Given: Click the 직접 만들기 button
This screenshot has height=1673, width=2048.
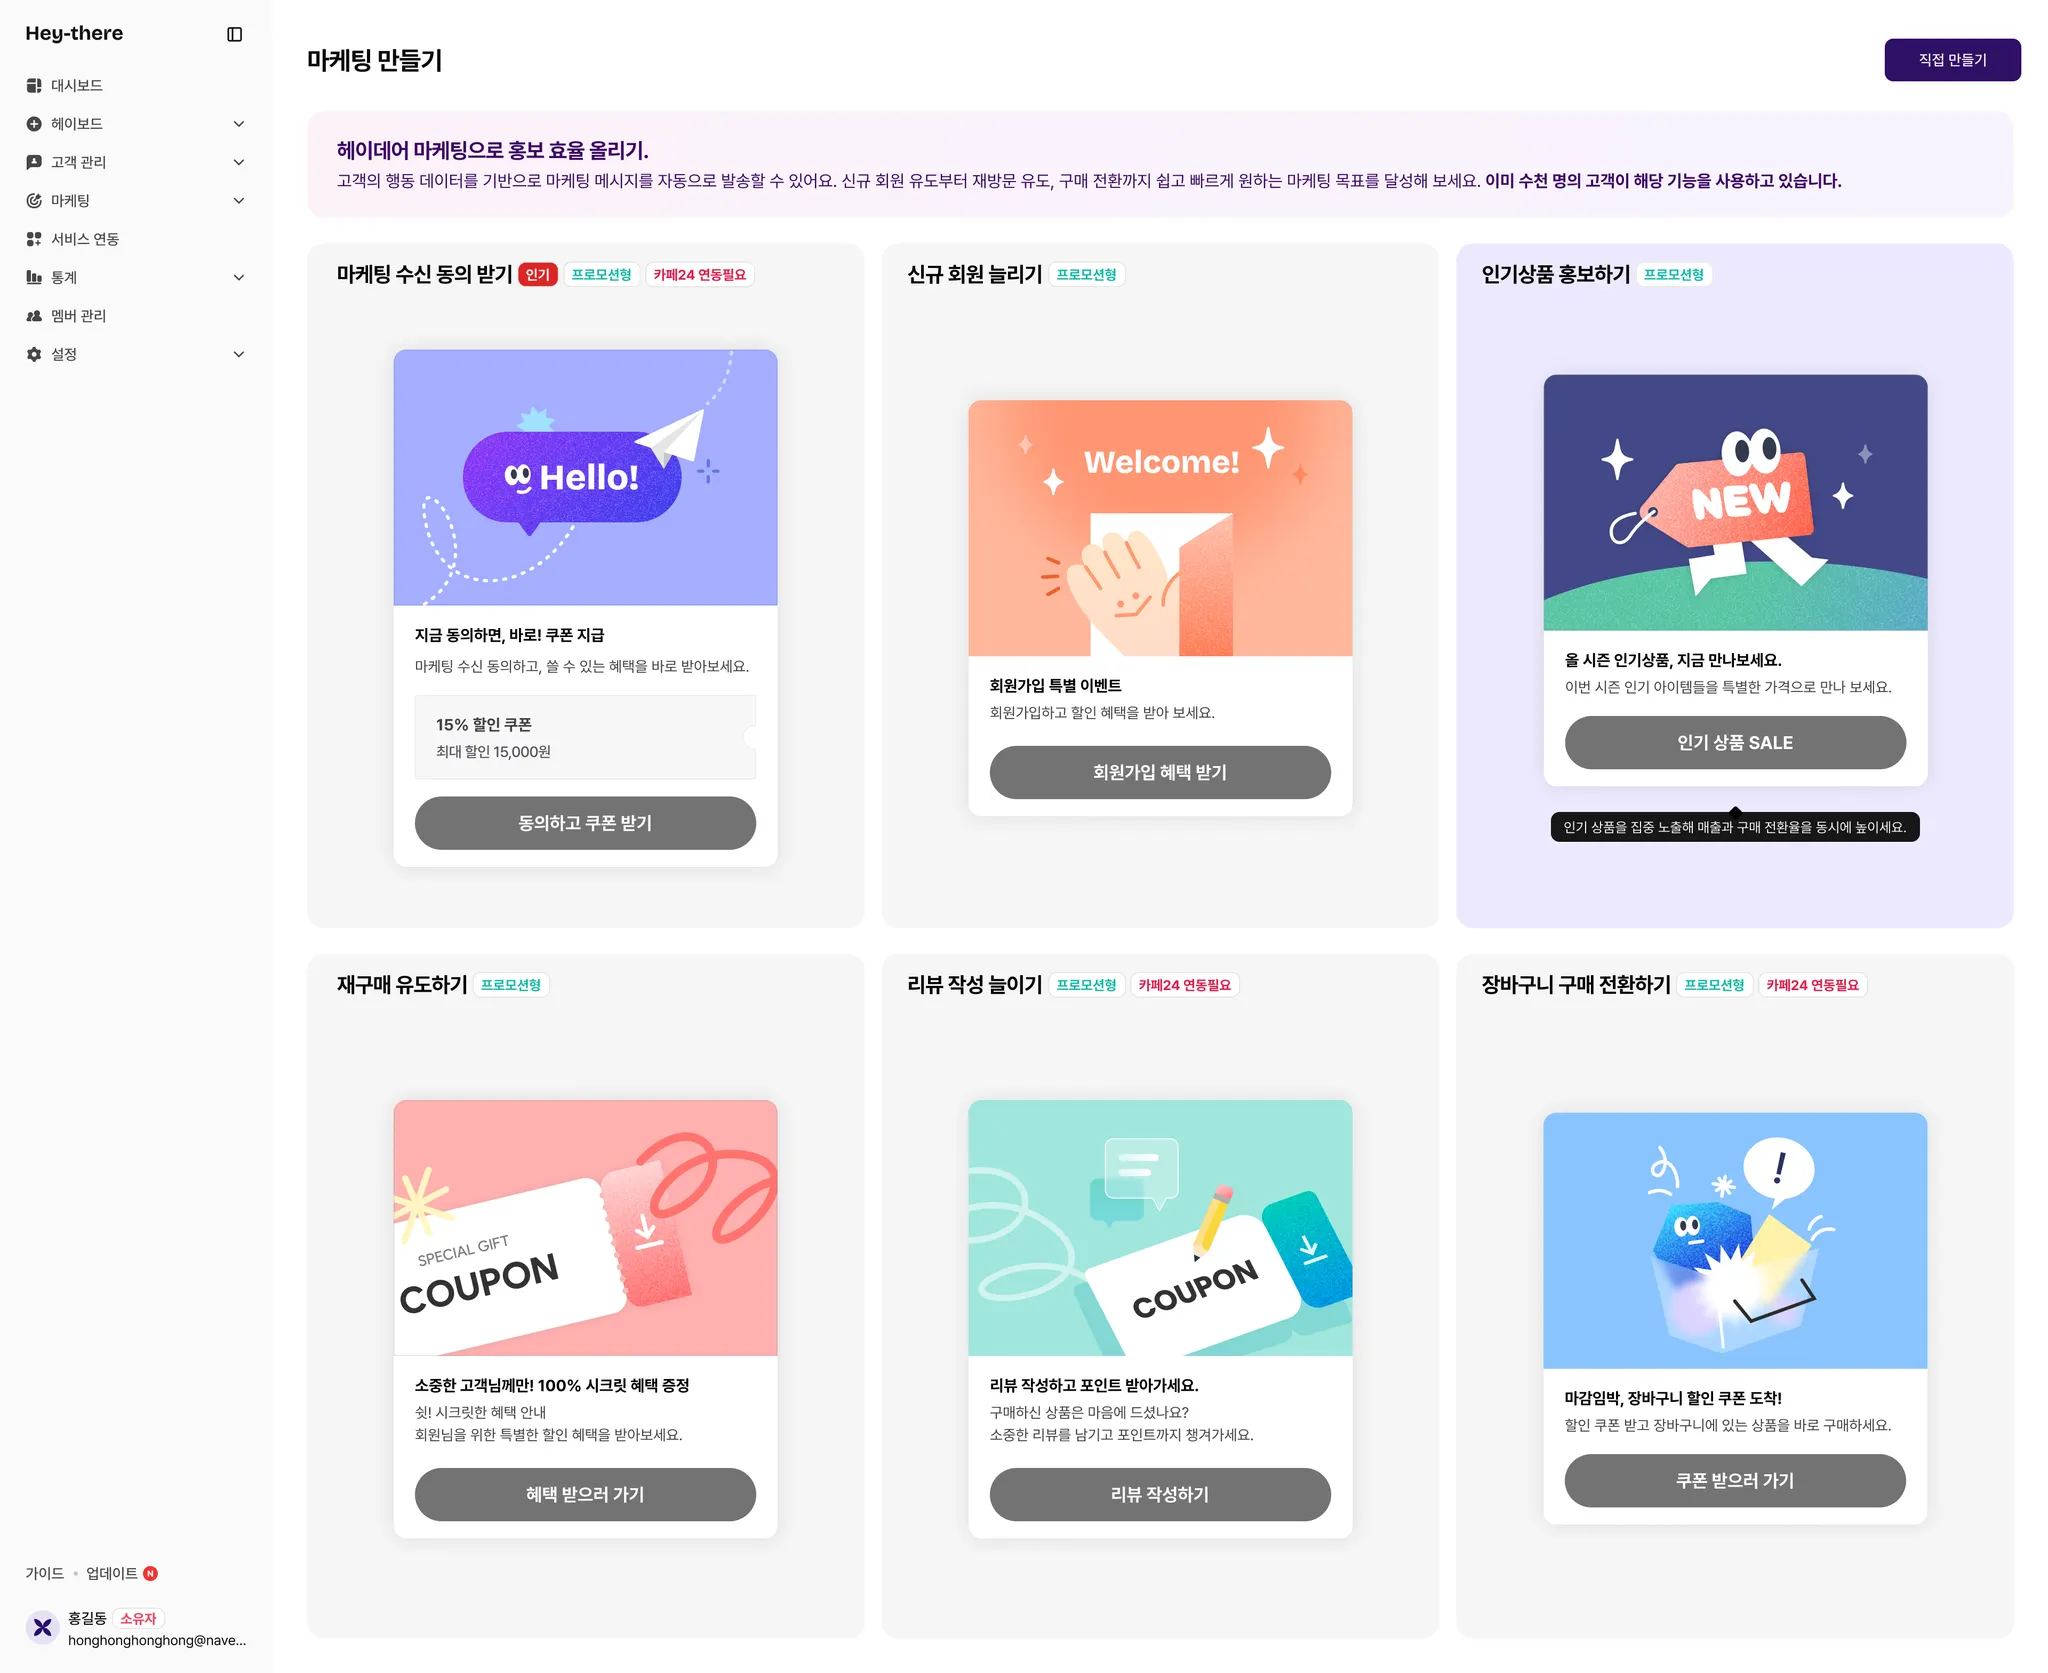Looking at the screenshot, I should click(x=1952, y=60).
